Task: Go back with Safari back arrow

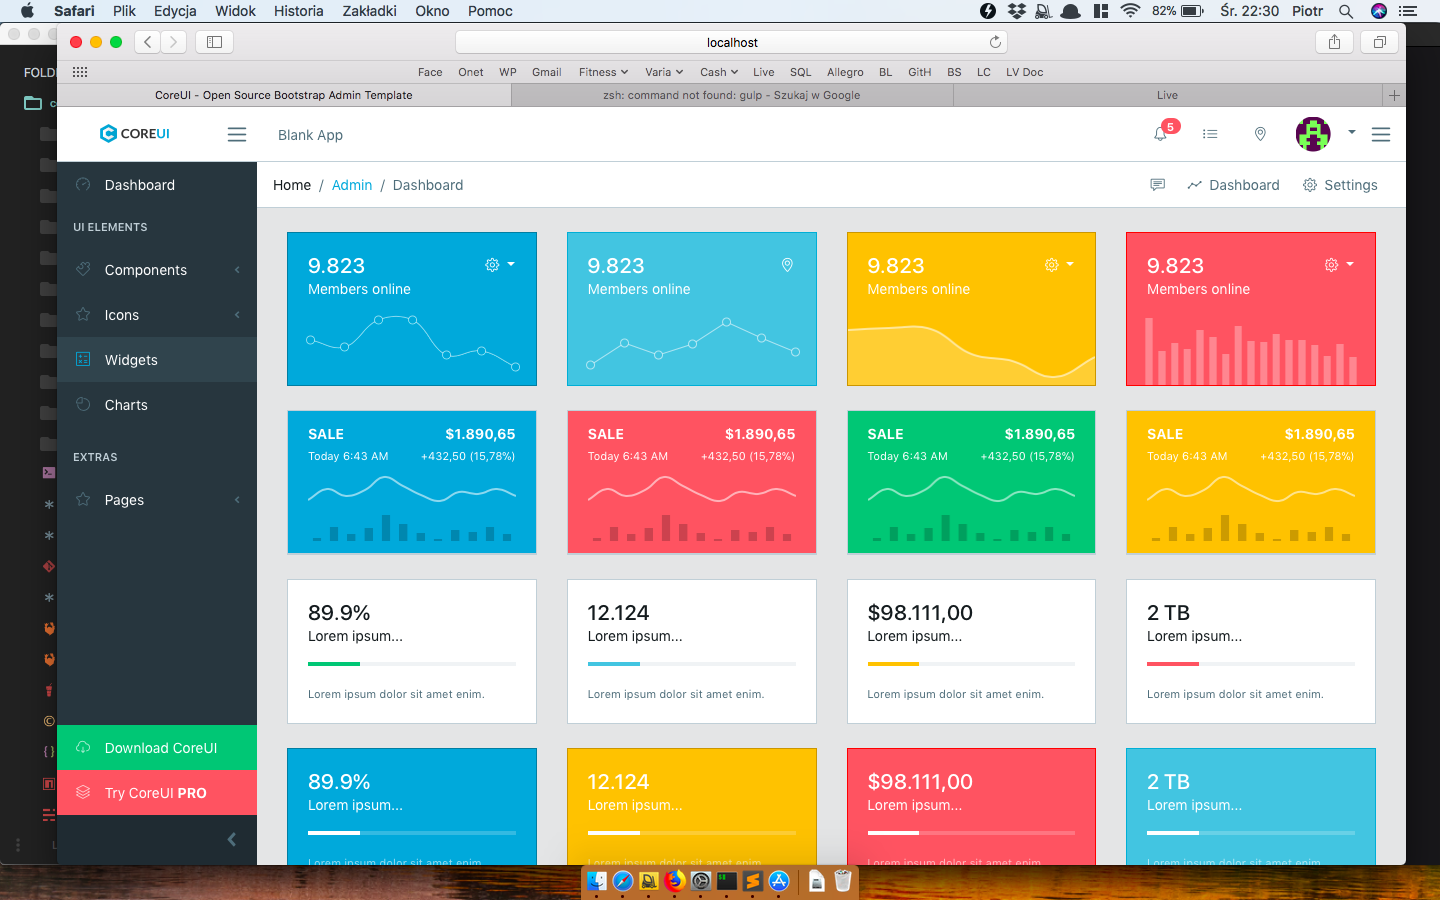Action: (148, 42)
